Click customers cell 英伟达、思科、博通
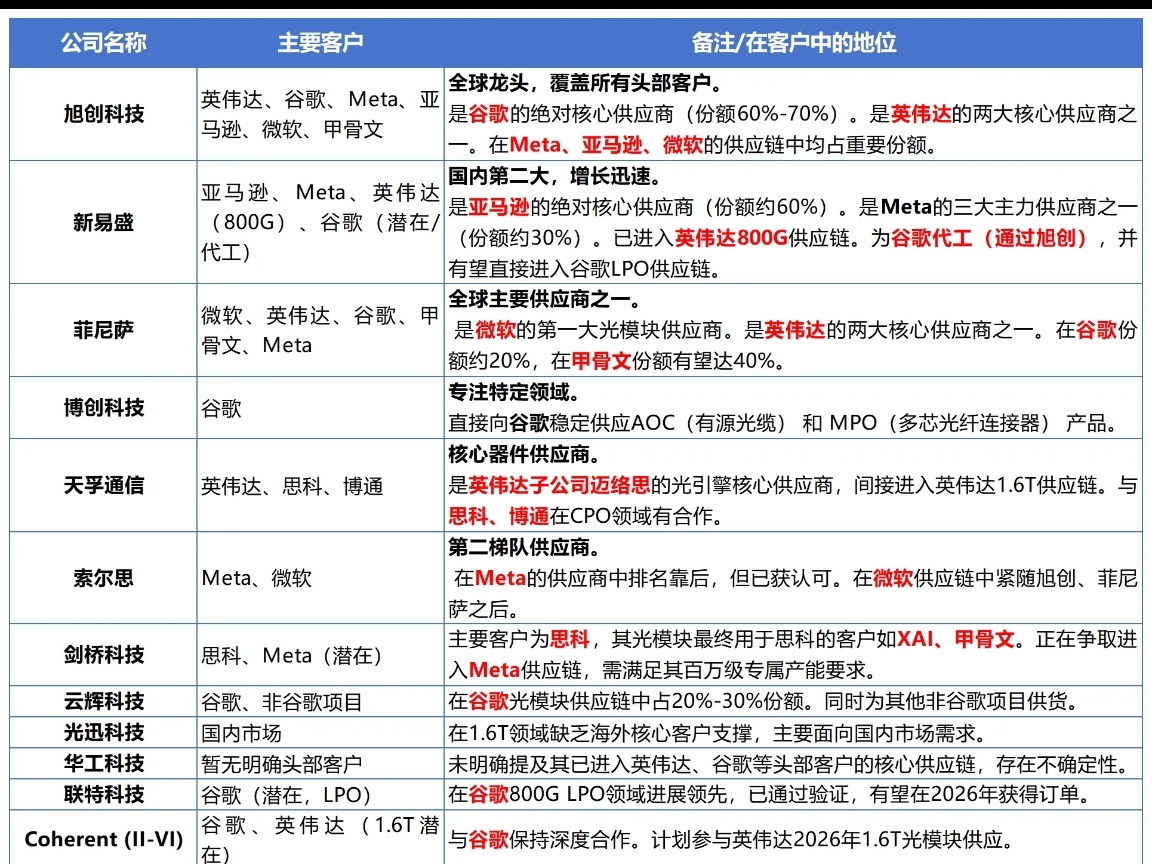 320,485
